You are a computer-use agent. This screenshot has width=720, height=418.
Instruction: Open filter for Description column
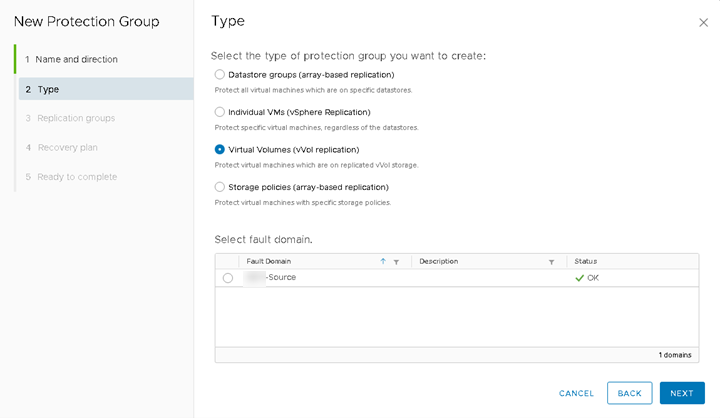click(x=551, y=262)
